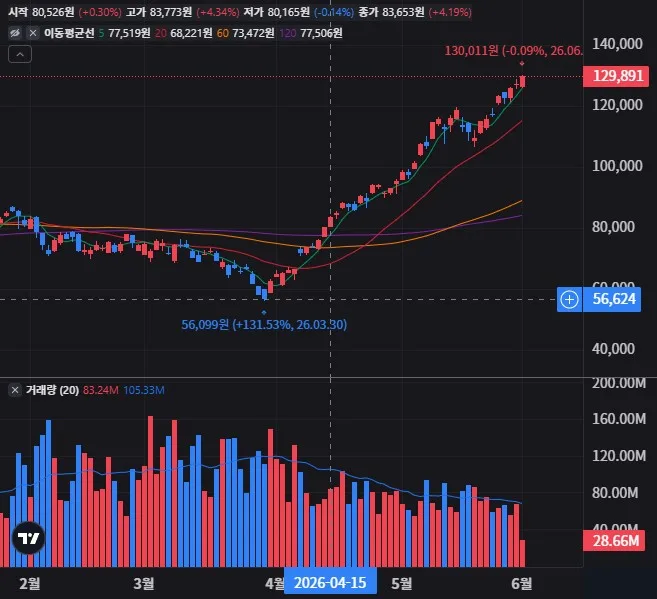657x599 pixels.
Task: Click the 6월 month label on time axis
Action: coord(522,583)
